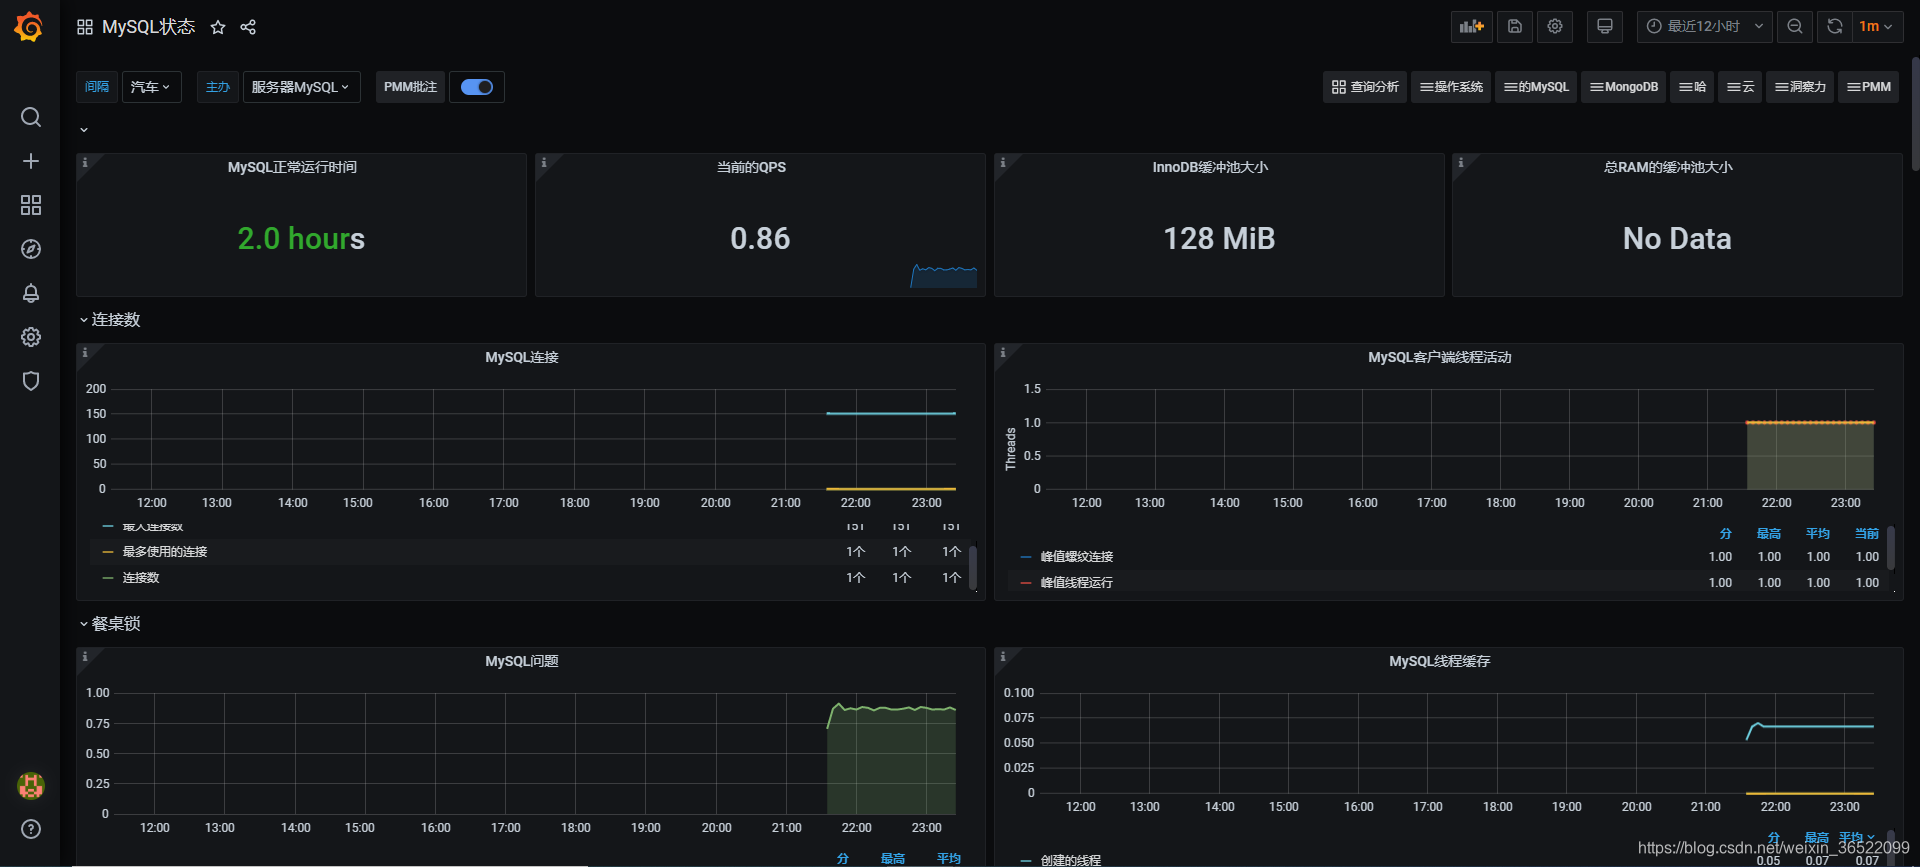Screen dimensions: 1920x867
Task: Click the main page vertical scrollbar
Action: pos(1915,115)
